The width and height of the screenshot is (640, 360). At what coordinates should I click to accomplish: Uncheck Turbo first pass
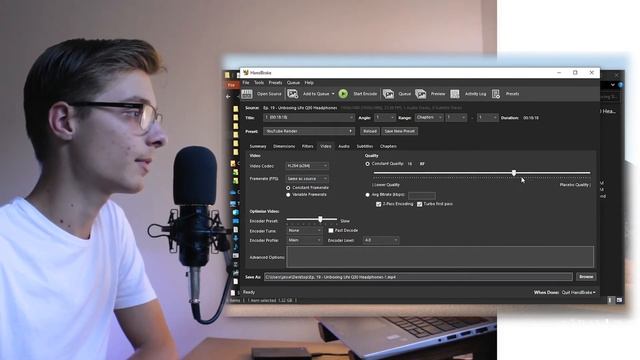point(419,204)
